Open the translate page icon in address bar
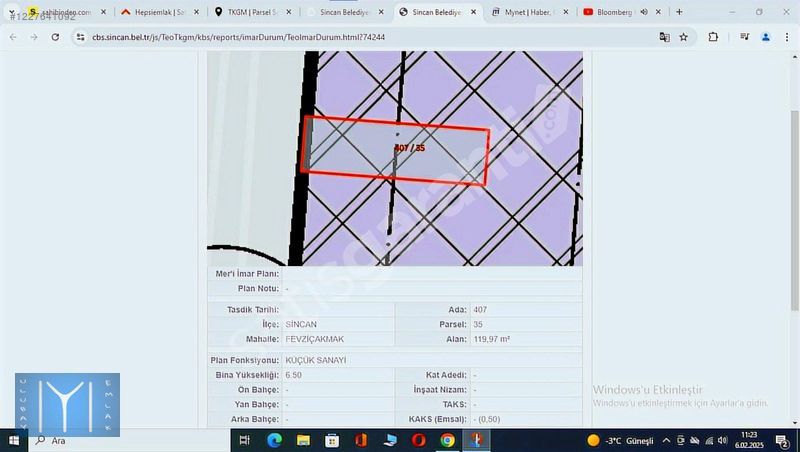 coord(664,37)
